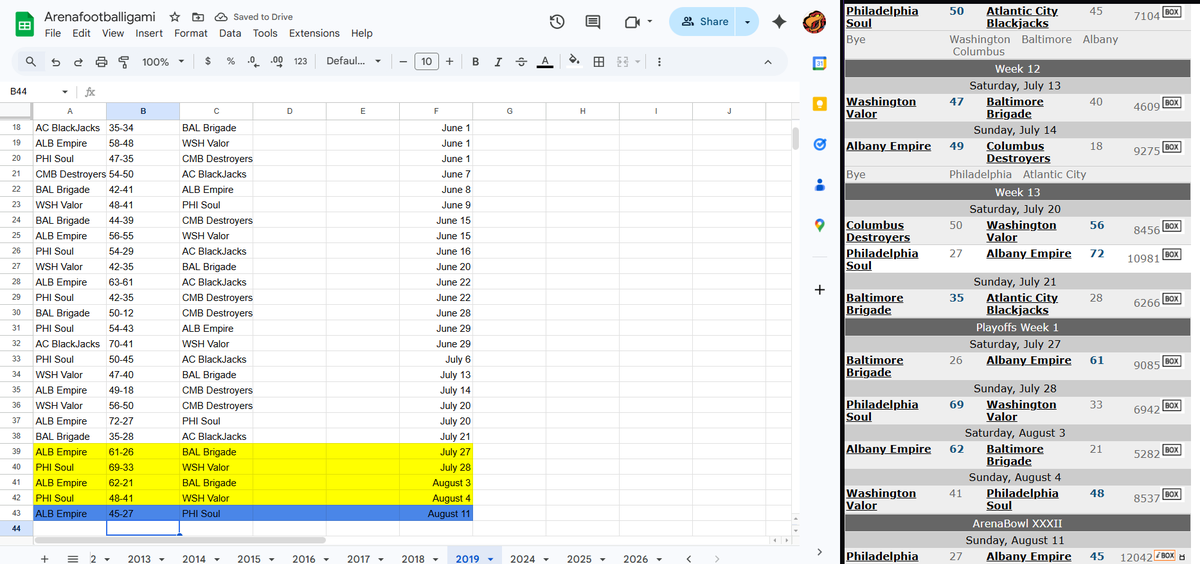Open the all sheets list icon
This screenshot has width=1200, height=564.
pos(71,559)
